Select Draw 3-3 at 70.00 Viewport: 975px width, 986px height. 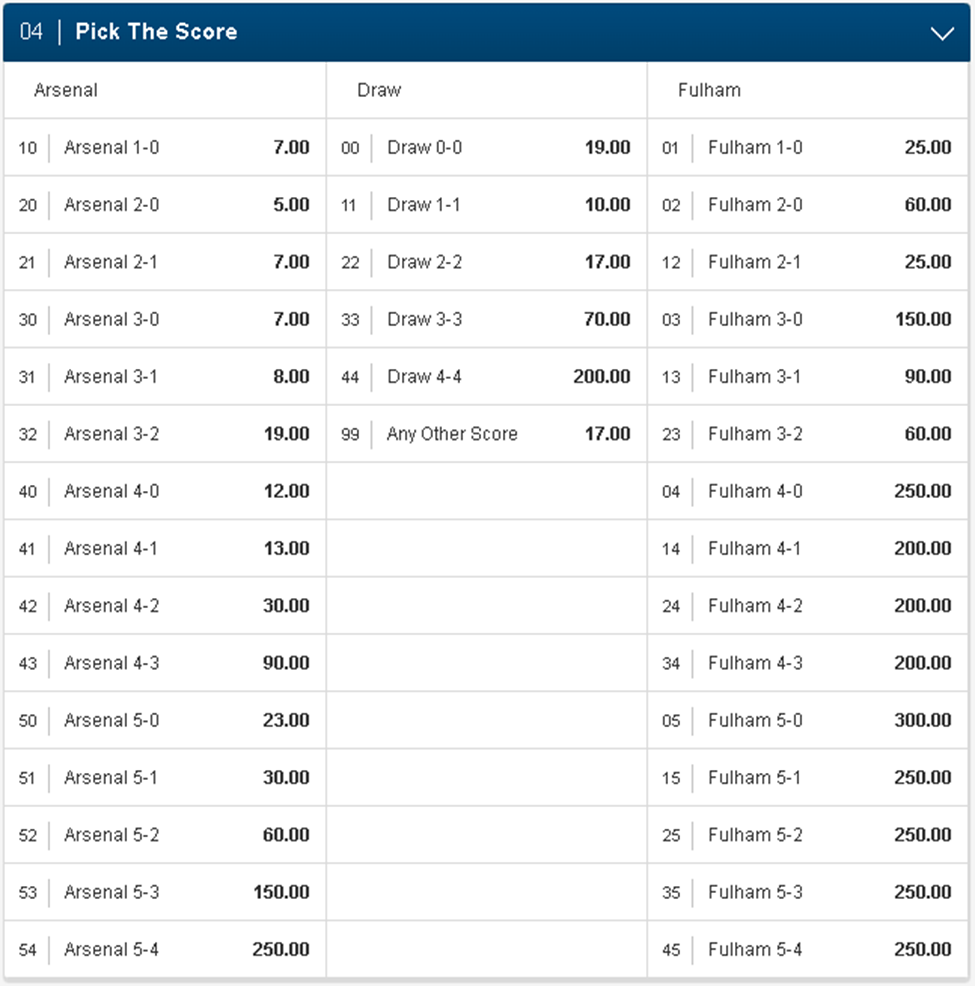pyautogui.click(x=487, y=319)
